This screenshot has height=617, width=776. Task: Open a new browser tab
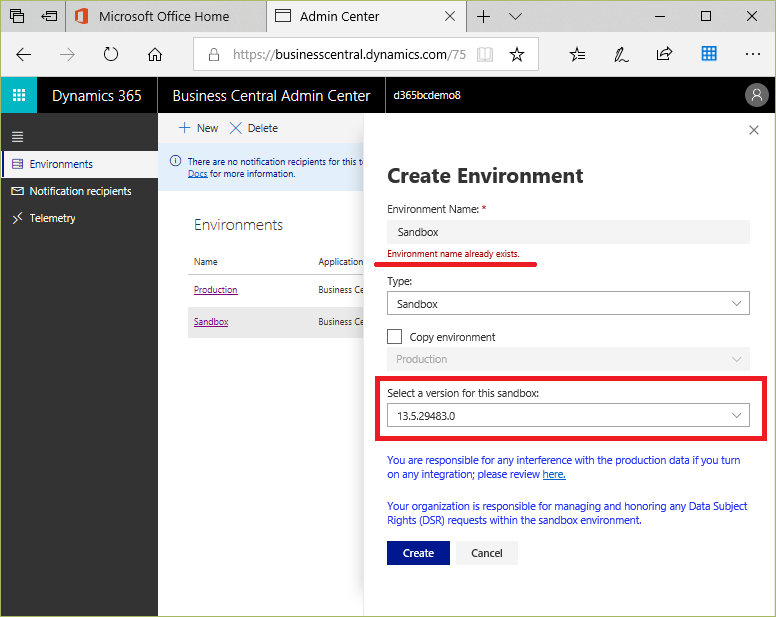coord(483,16)
